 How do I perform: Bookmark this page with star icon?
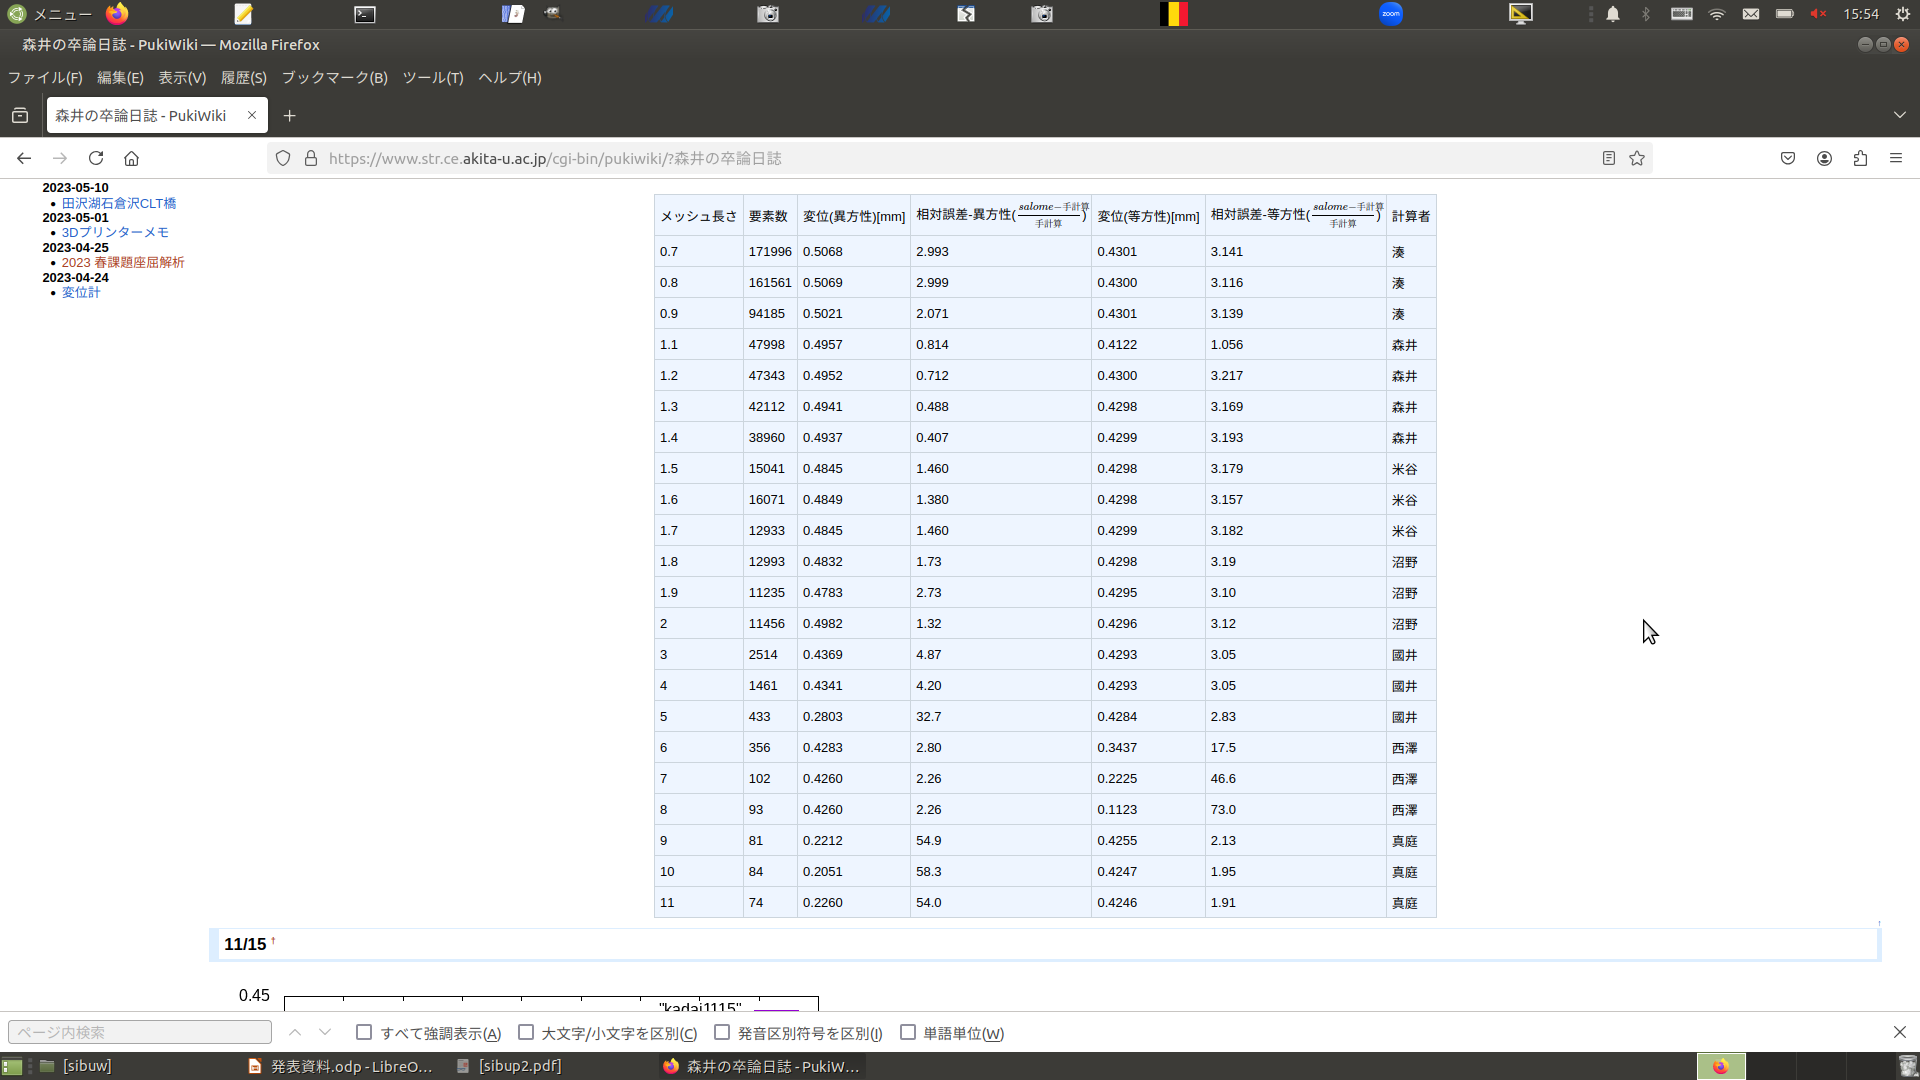point(1637,158)
